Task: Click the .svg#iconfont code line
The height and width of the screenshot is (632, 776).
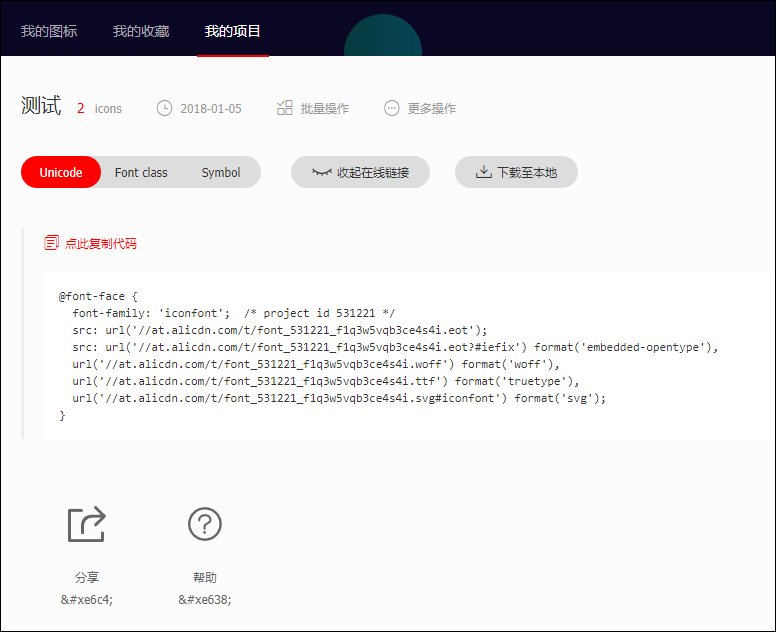Action: tap(339, 398)
